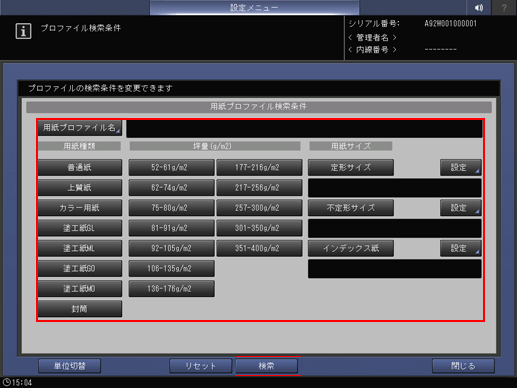Click the black field below 不定形サイズ
This screenshot has height=388, width=517.
pyautogui.click(x=395, y=228)
